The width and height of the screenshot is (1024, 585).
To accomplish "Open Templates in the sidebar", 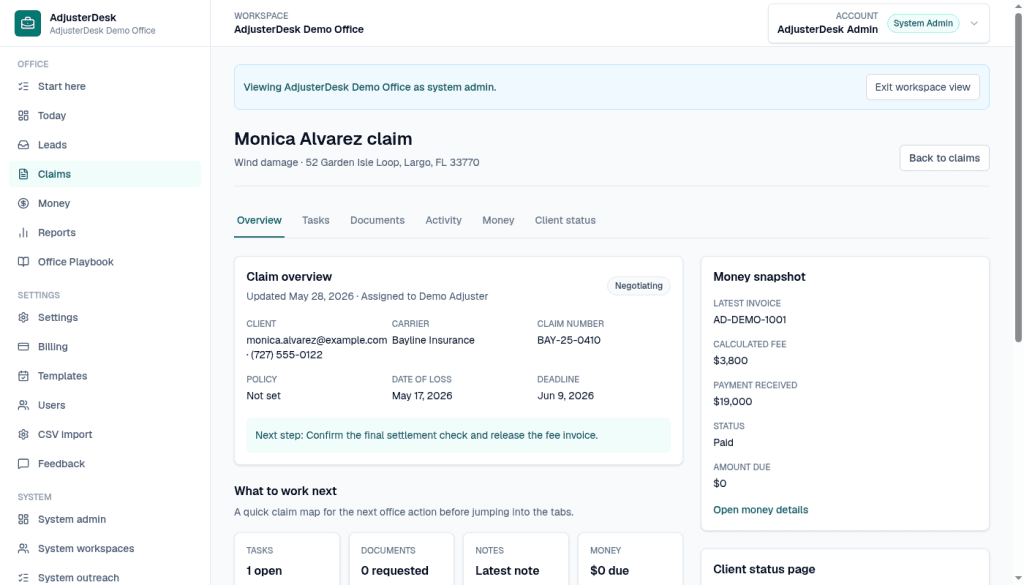I will coord(105,376).
